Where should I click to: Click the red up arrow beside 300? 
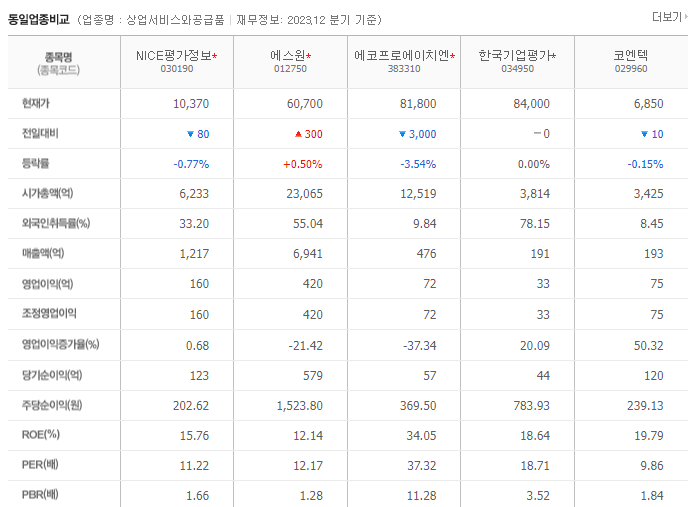298,134
